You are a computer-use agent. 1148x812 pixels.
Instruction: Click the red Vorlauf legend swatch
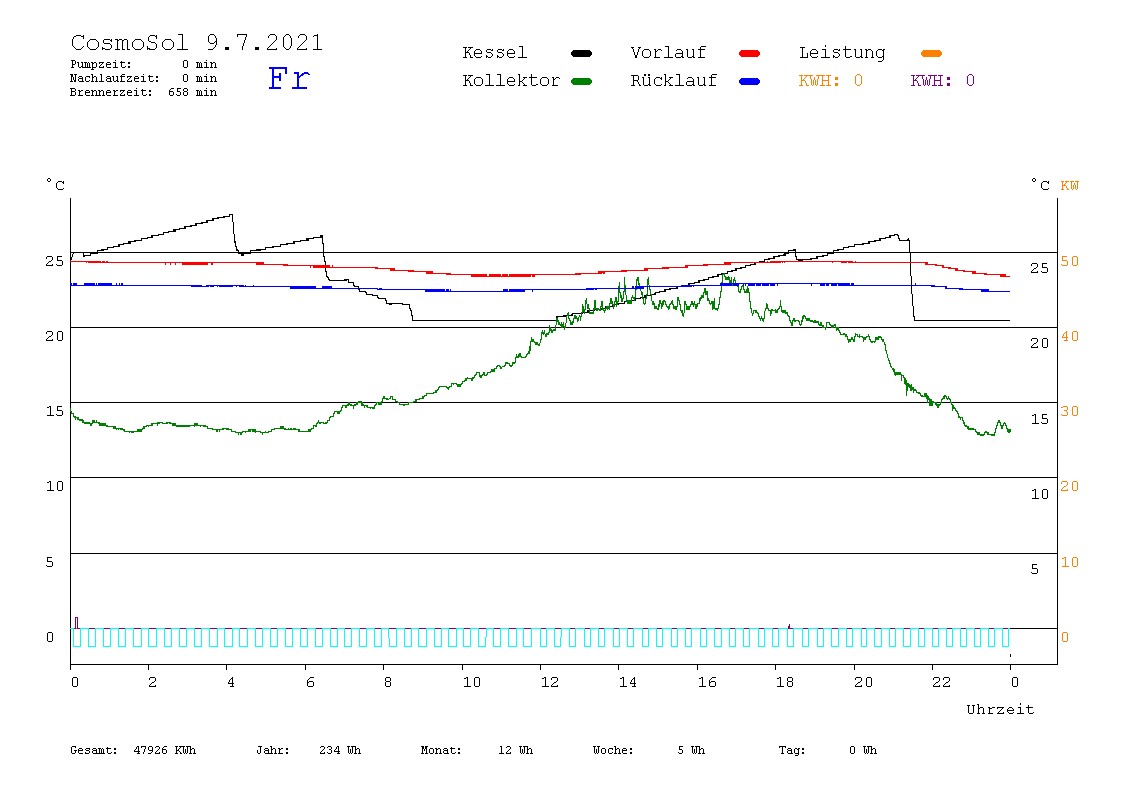750,53
